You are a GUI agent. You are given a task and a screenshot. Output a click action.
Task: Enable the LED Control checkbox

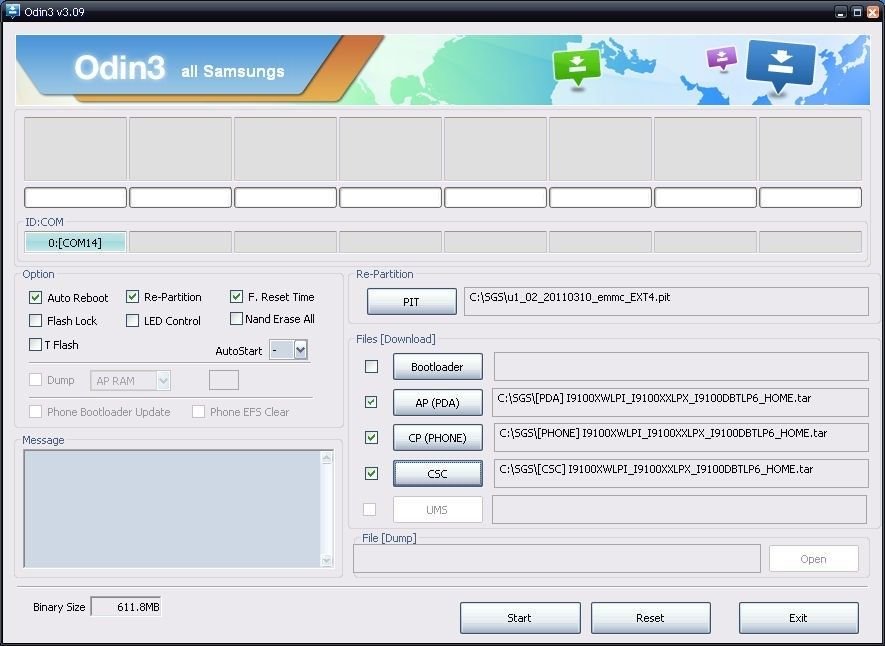[133, 320]
